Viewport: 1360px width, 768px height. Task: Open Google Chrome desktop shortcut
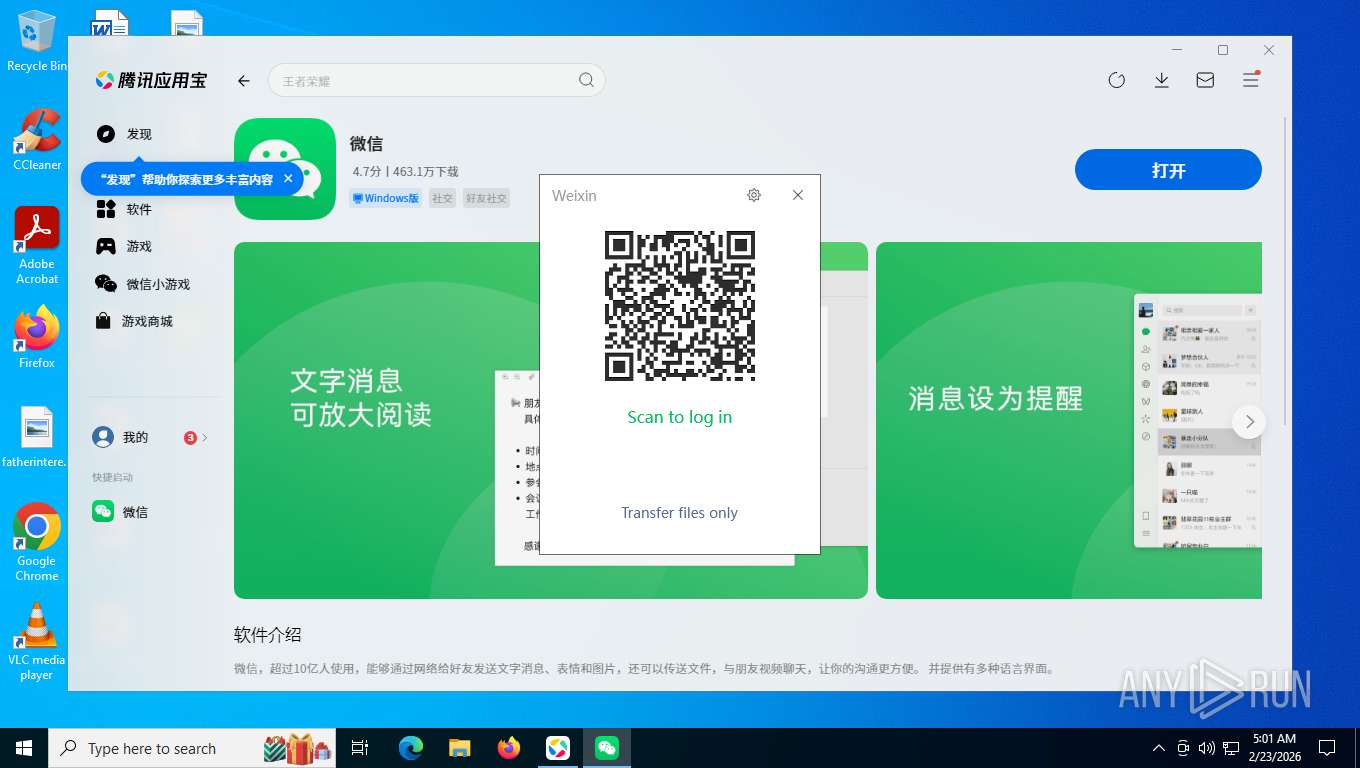(37, 542)
